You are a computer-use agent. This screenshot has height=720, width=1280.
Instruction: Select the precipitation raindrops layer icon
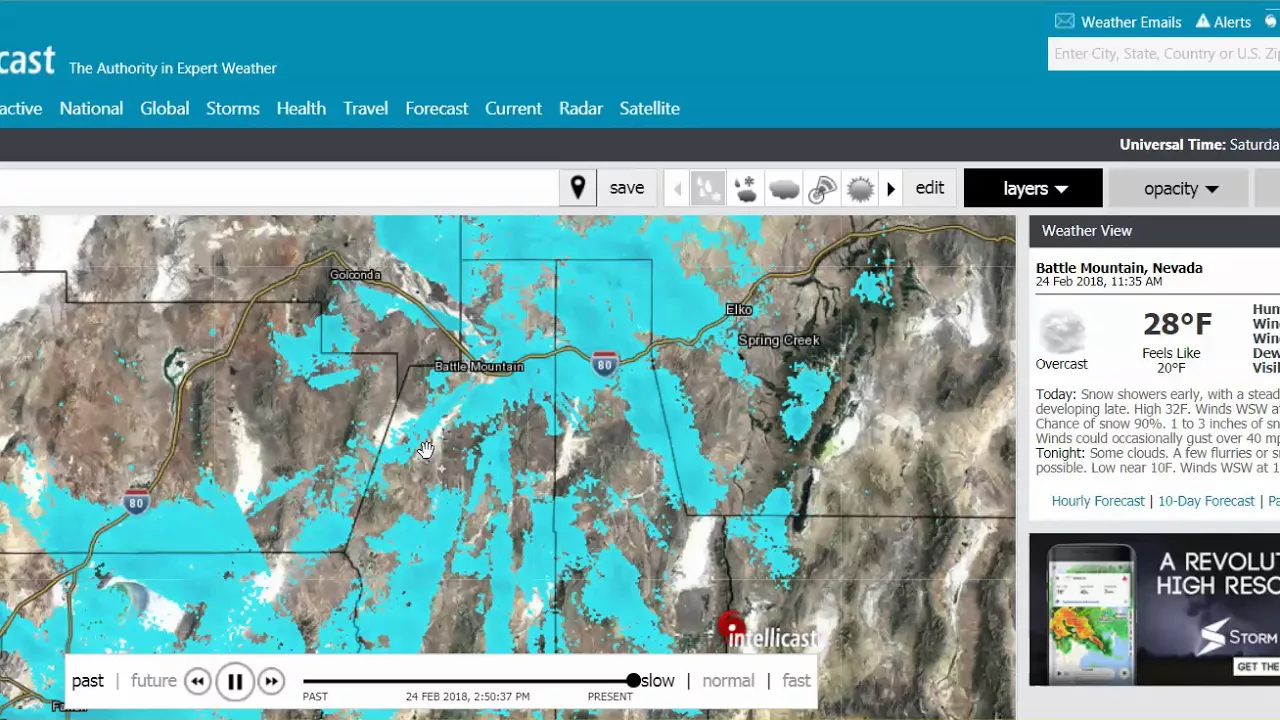pos(707,188)
